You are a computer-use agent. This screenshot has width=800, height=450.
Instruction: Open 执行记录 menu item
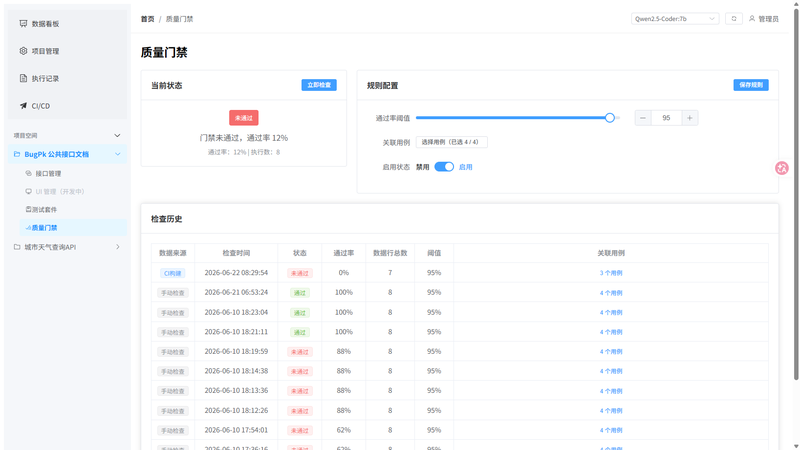coord(67,78)
